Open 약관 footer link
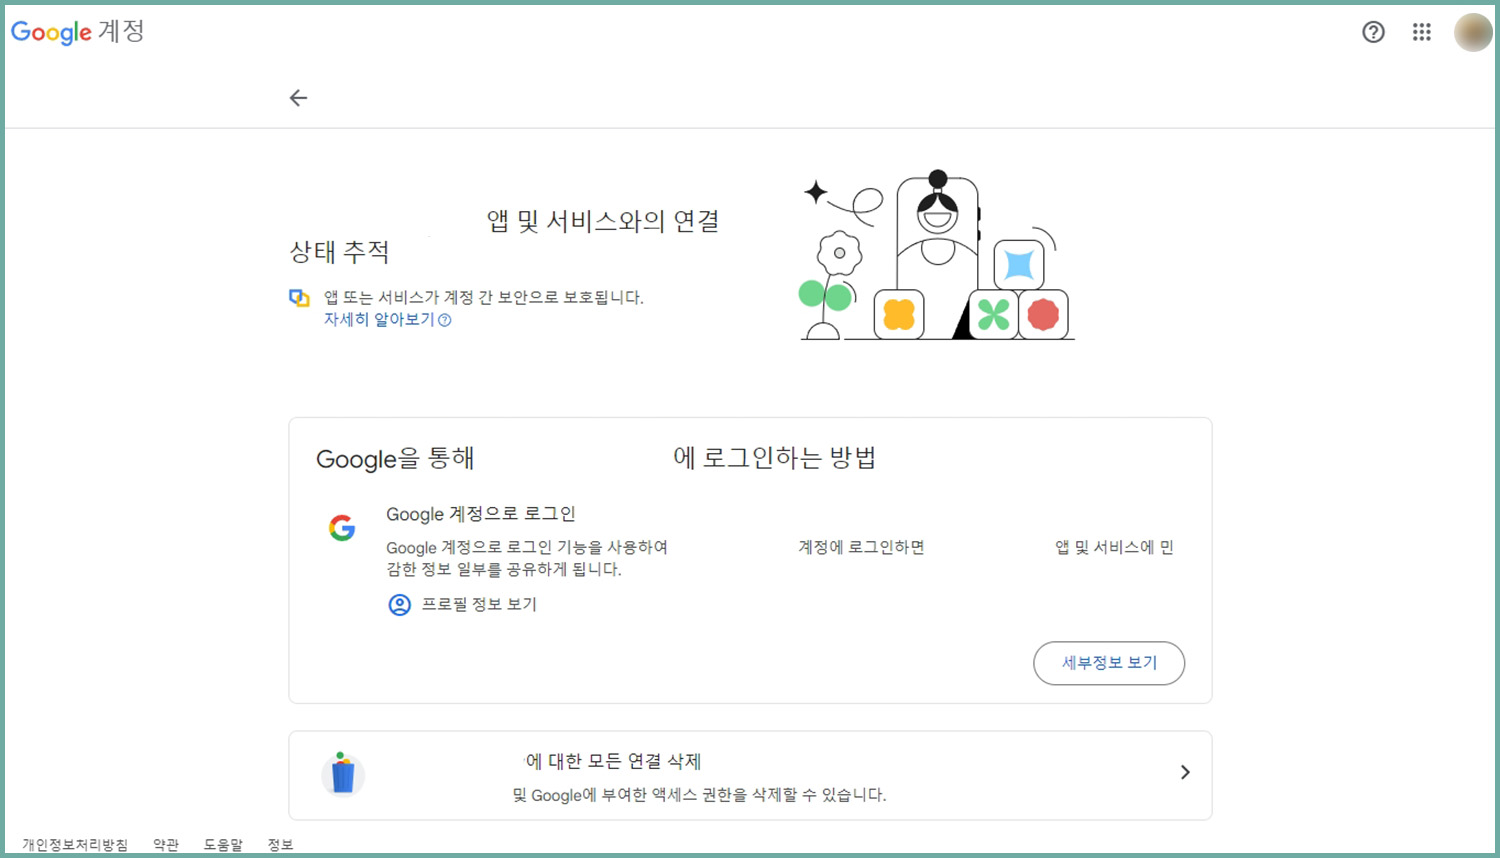This screenshot has width=1500, height=858. click(166, 845)
